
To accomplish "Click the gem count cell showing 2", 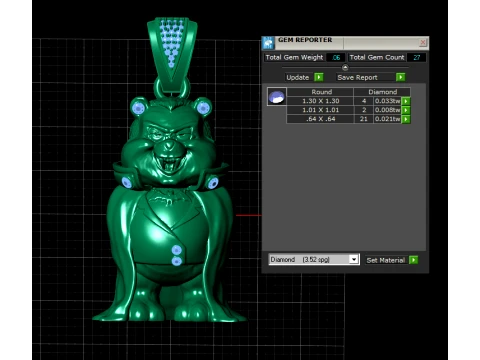I will (364, 110).
